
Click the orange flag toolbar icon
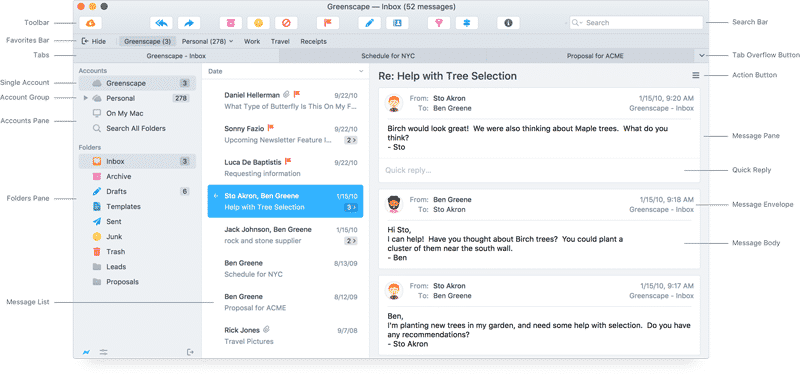click(x=328, y=23)
